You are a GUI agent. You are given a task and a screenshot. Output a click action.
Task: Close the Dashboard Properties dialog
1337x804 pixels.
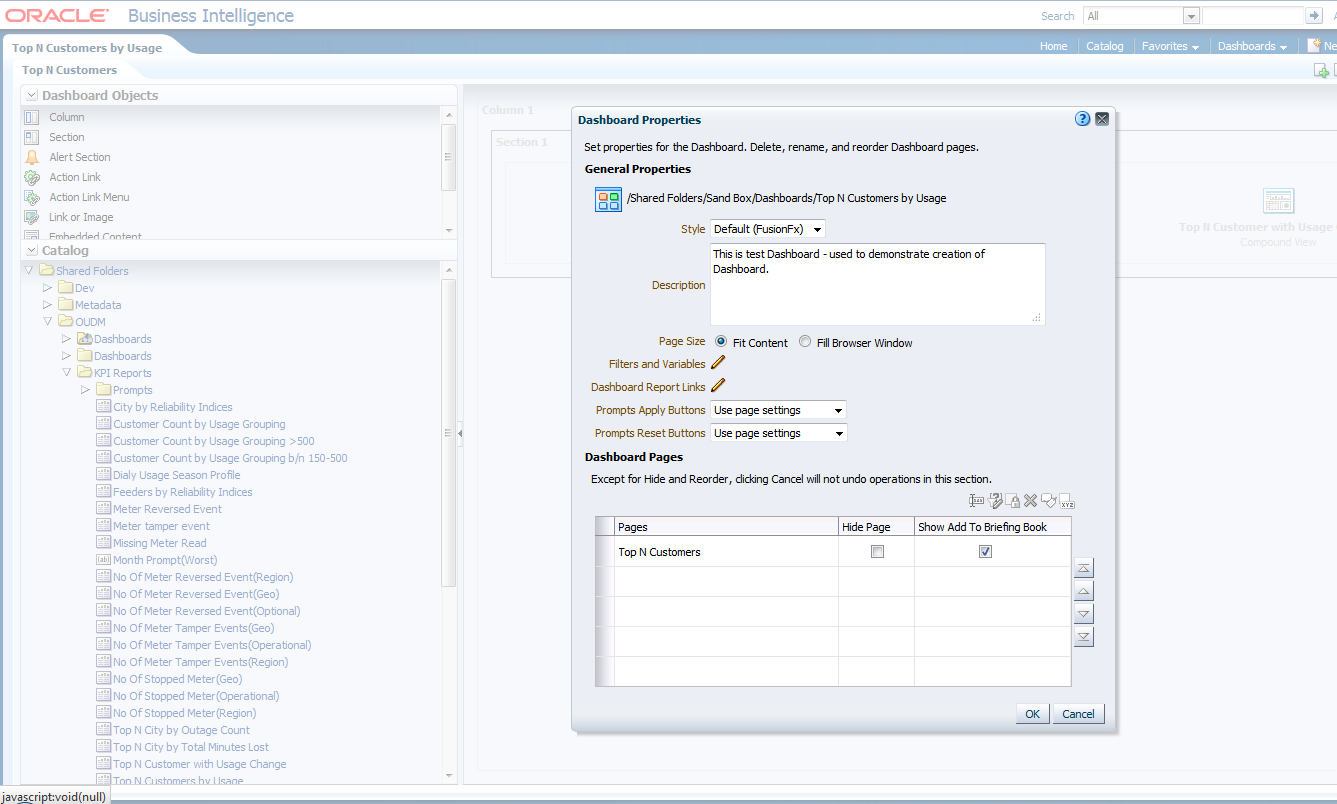tap(1102, 119)
